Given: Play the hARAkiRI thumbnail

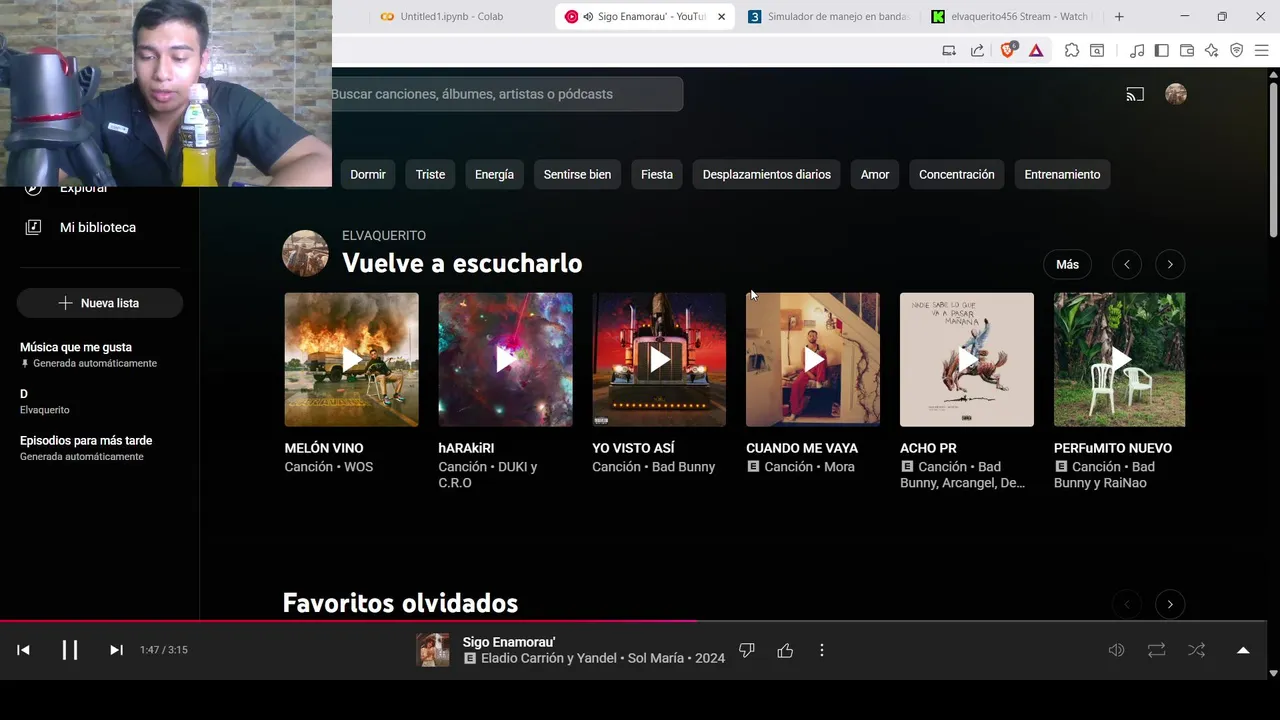Looking at the screenshot, I should 505,359.
